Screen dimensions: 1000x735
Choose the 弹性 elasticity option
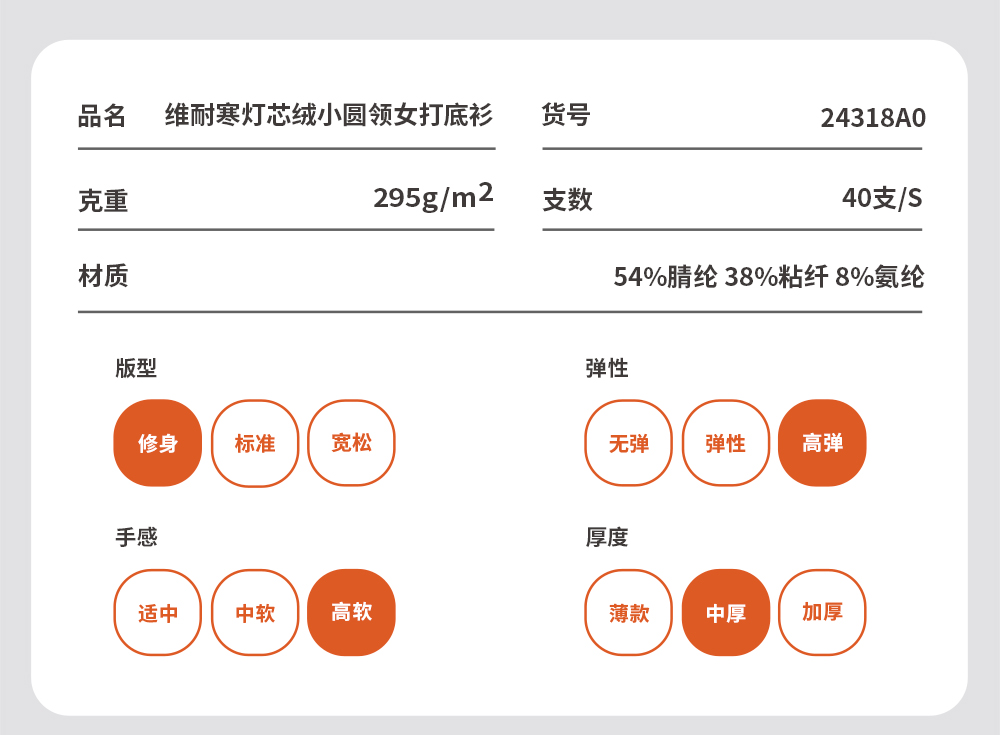[726, 443]
